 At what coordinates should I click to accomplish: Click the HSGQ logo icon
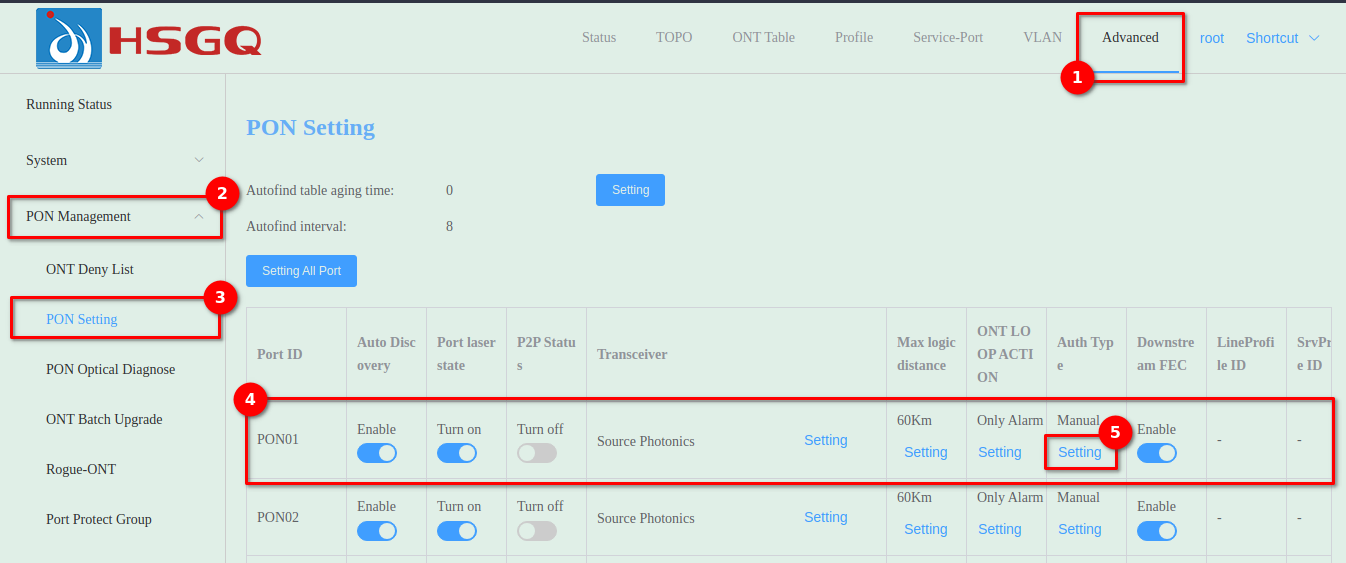click(x=68, y=38)
